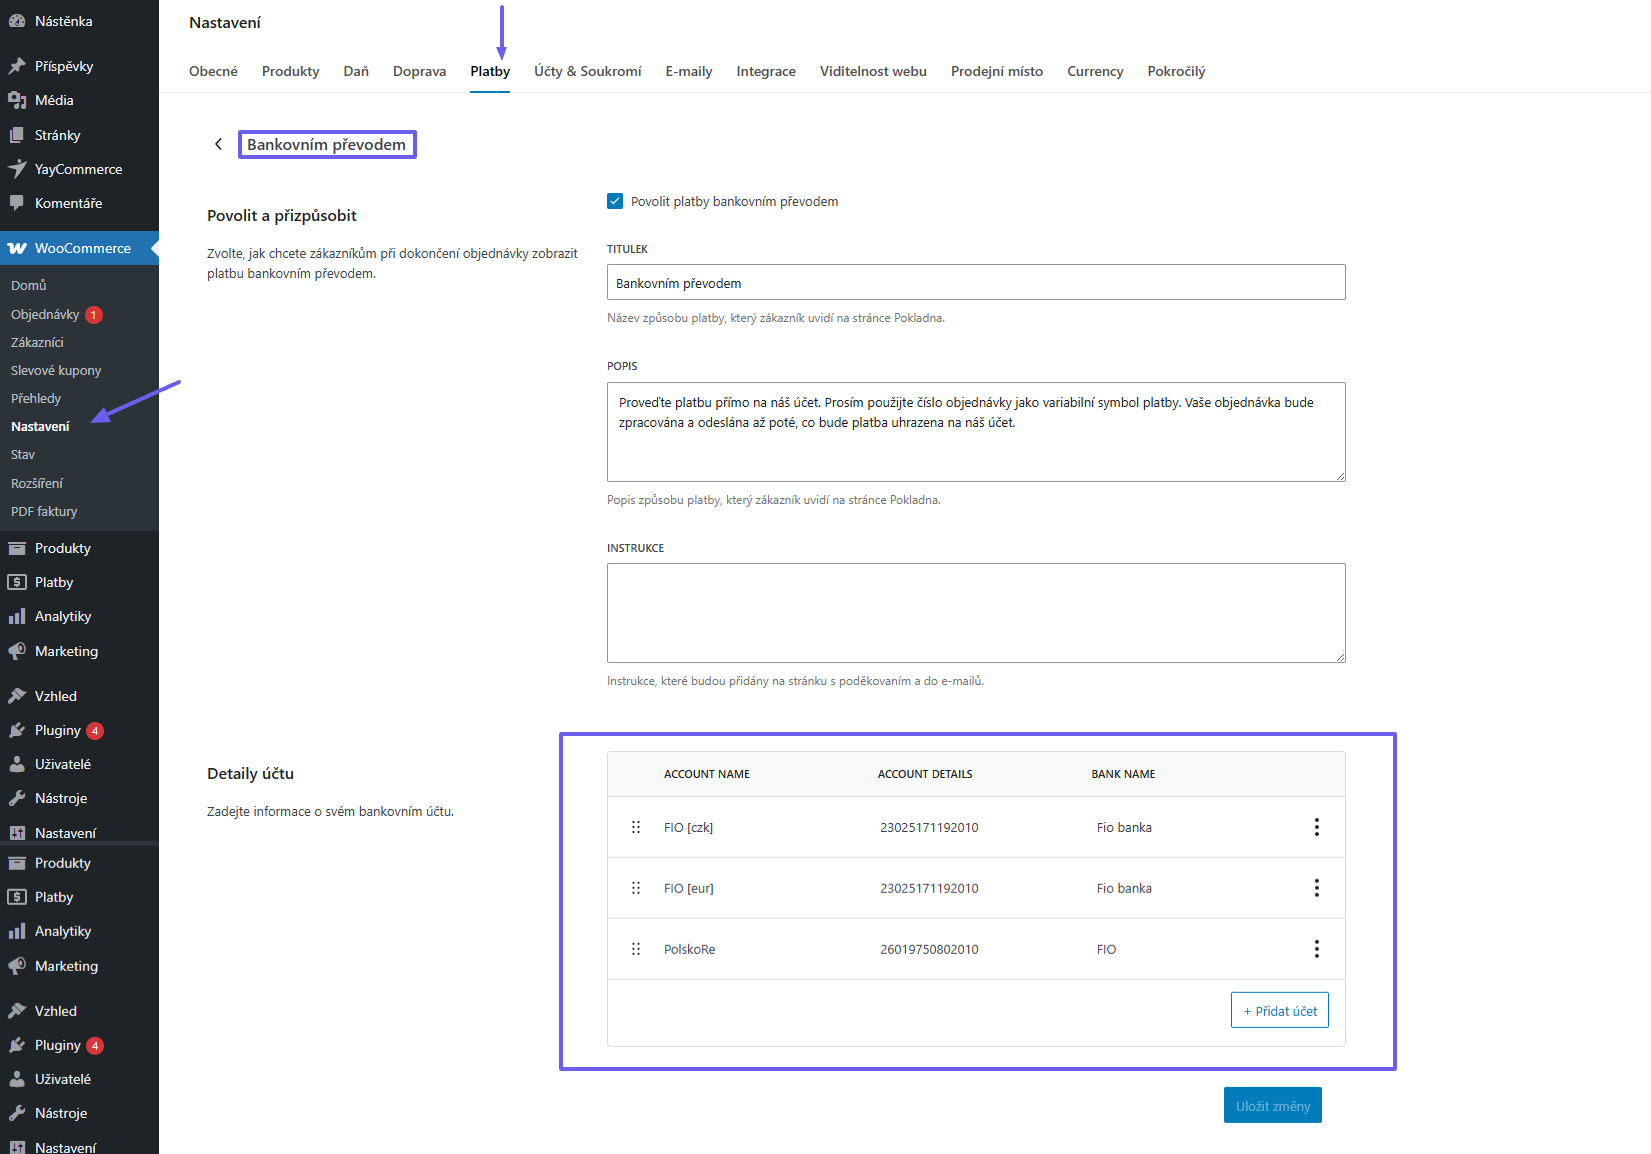Open Vzhled in the sidebar
This screenshot has height=1154, width=1651.
point(56,695)
